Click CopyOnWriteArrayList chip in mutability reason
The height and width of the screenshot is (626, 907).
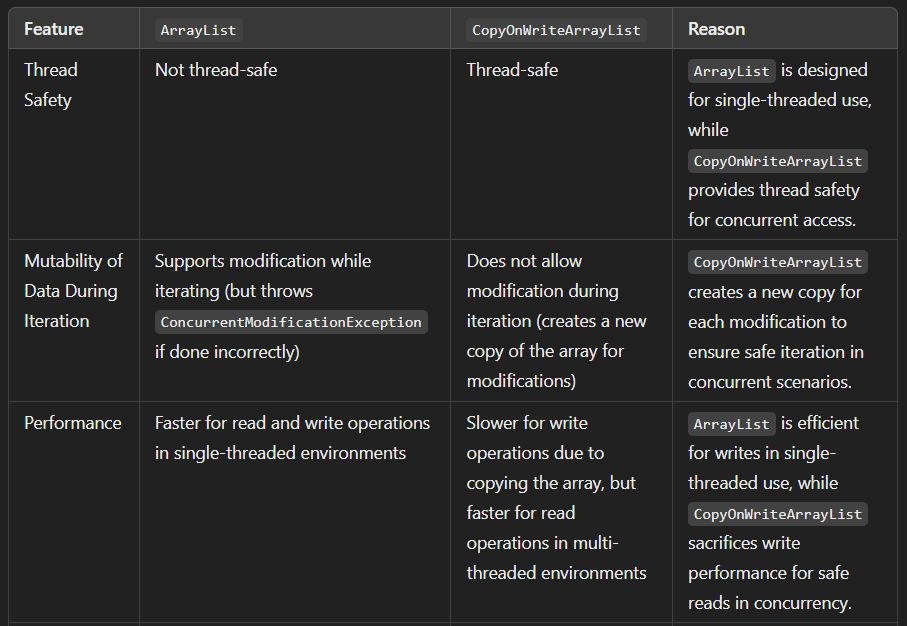(x=777, y=262)
